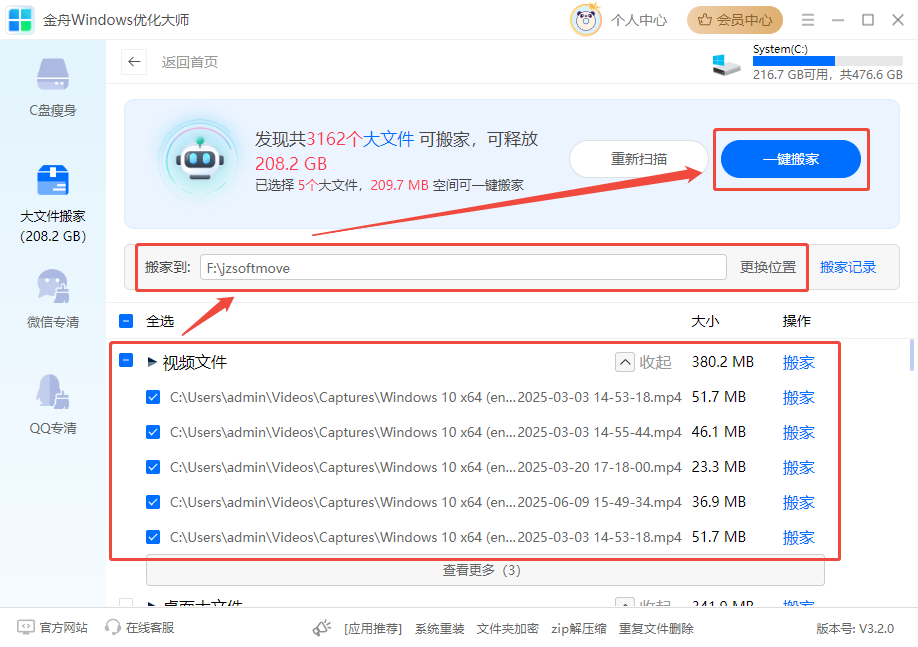Expand 查看更多 (3) files
The width and height of the screenshot is (918, 647).
485,570
